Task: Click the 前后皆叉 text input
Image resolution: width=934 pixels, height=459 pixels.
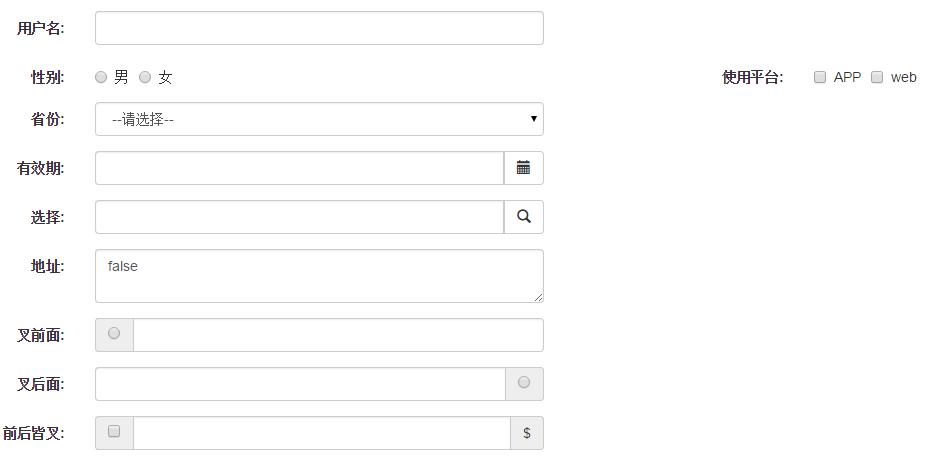Action: tap(322, 433)
